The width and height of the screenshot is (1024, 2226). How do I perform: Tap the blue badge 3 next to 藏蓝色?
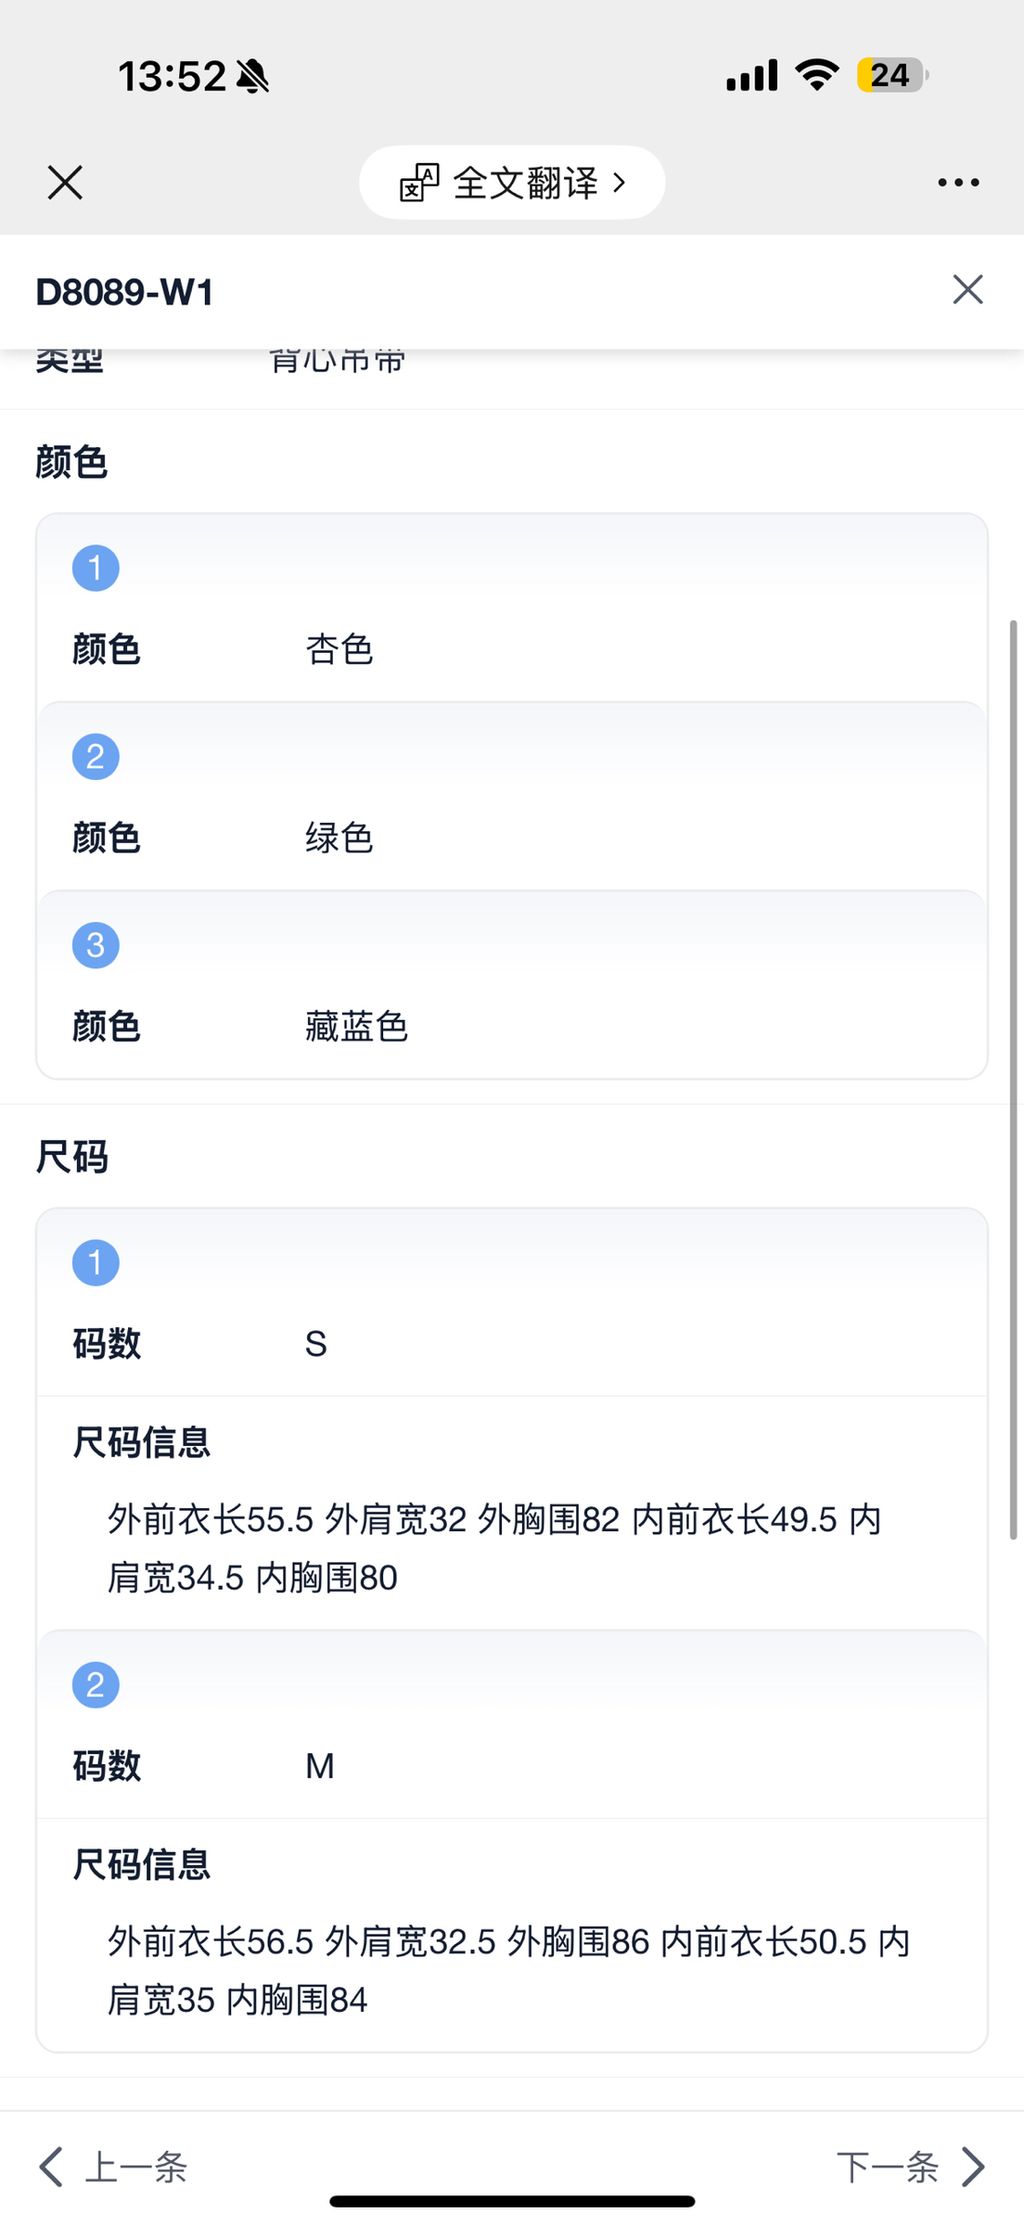[x=95, y=944]
